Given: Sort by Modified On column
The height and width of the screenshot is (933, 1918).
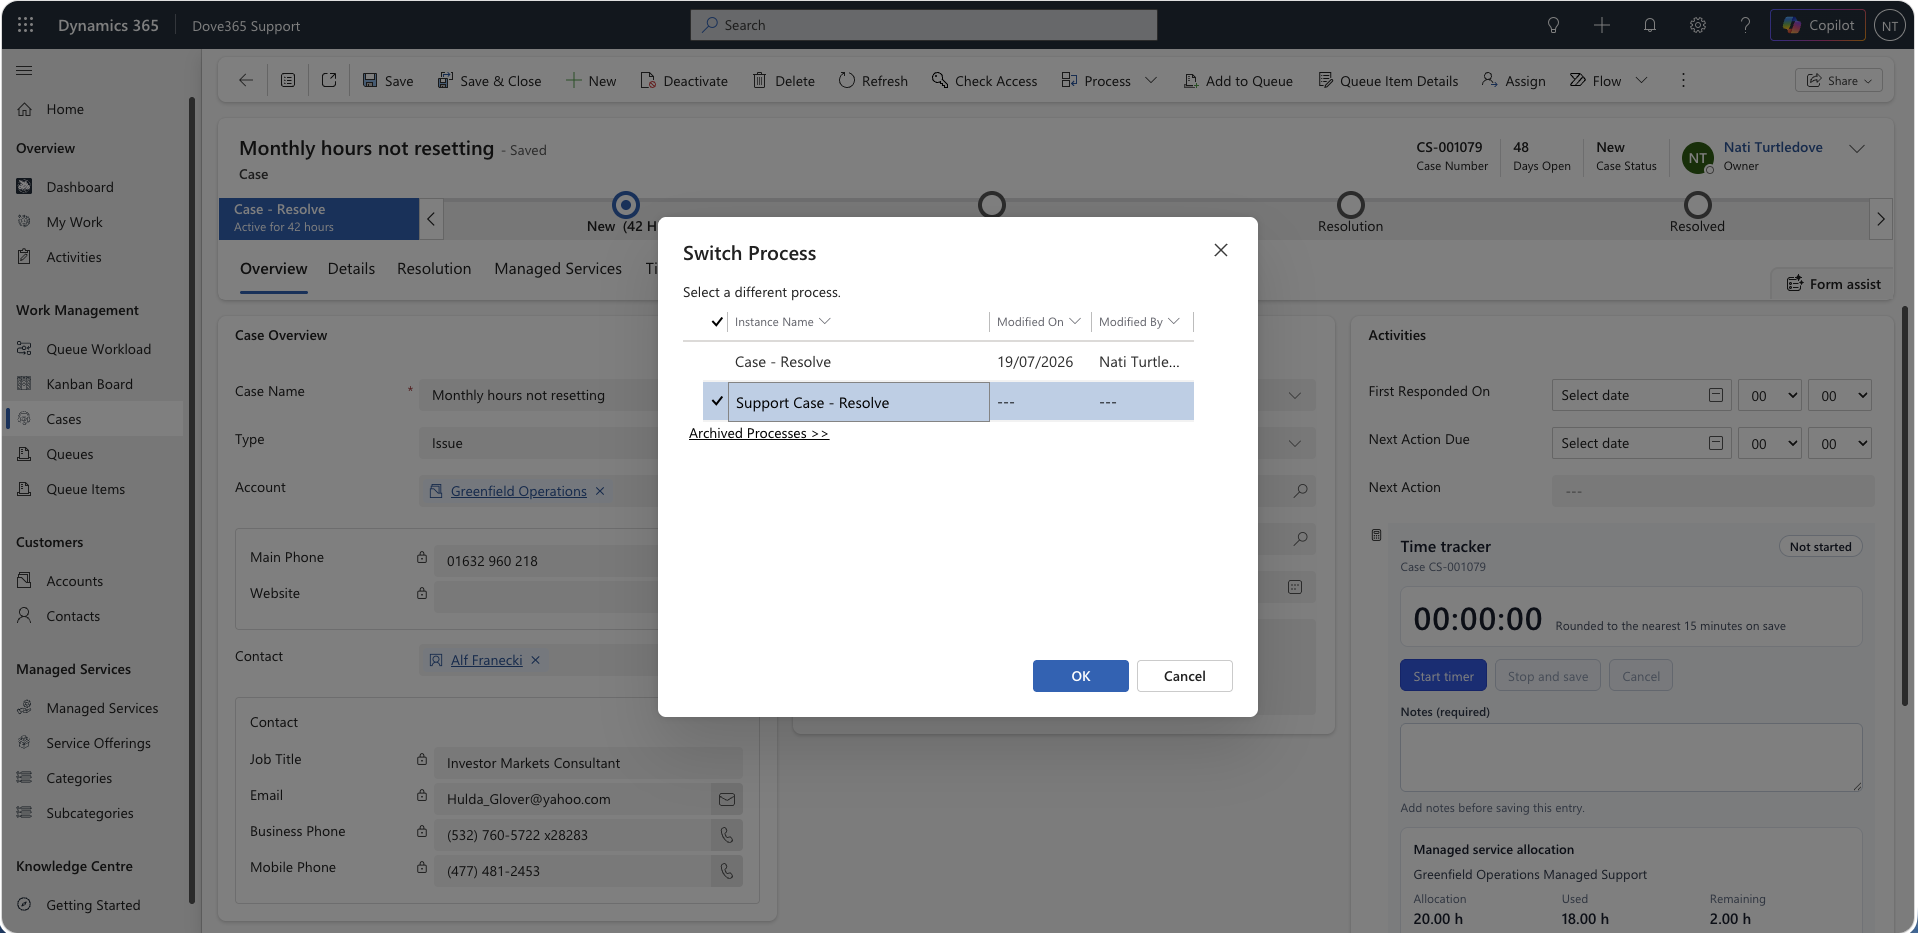Looking at the screenshot, I should click(1038, 322).
